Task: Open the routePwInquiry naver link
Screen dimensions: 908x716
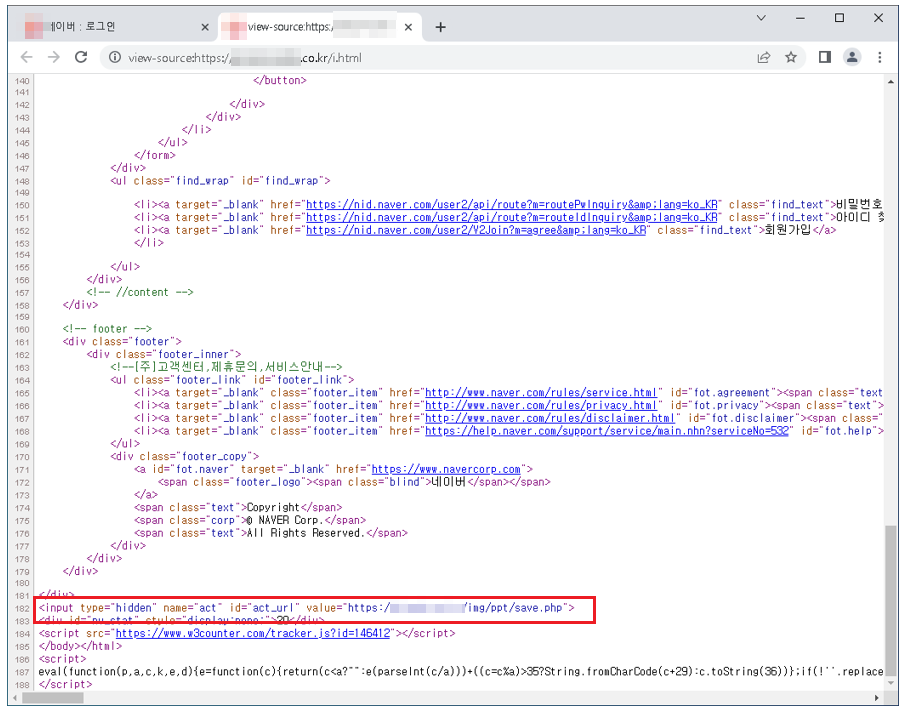Action: click(x=511, y=204)
